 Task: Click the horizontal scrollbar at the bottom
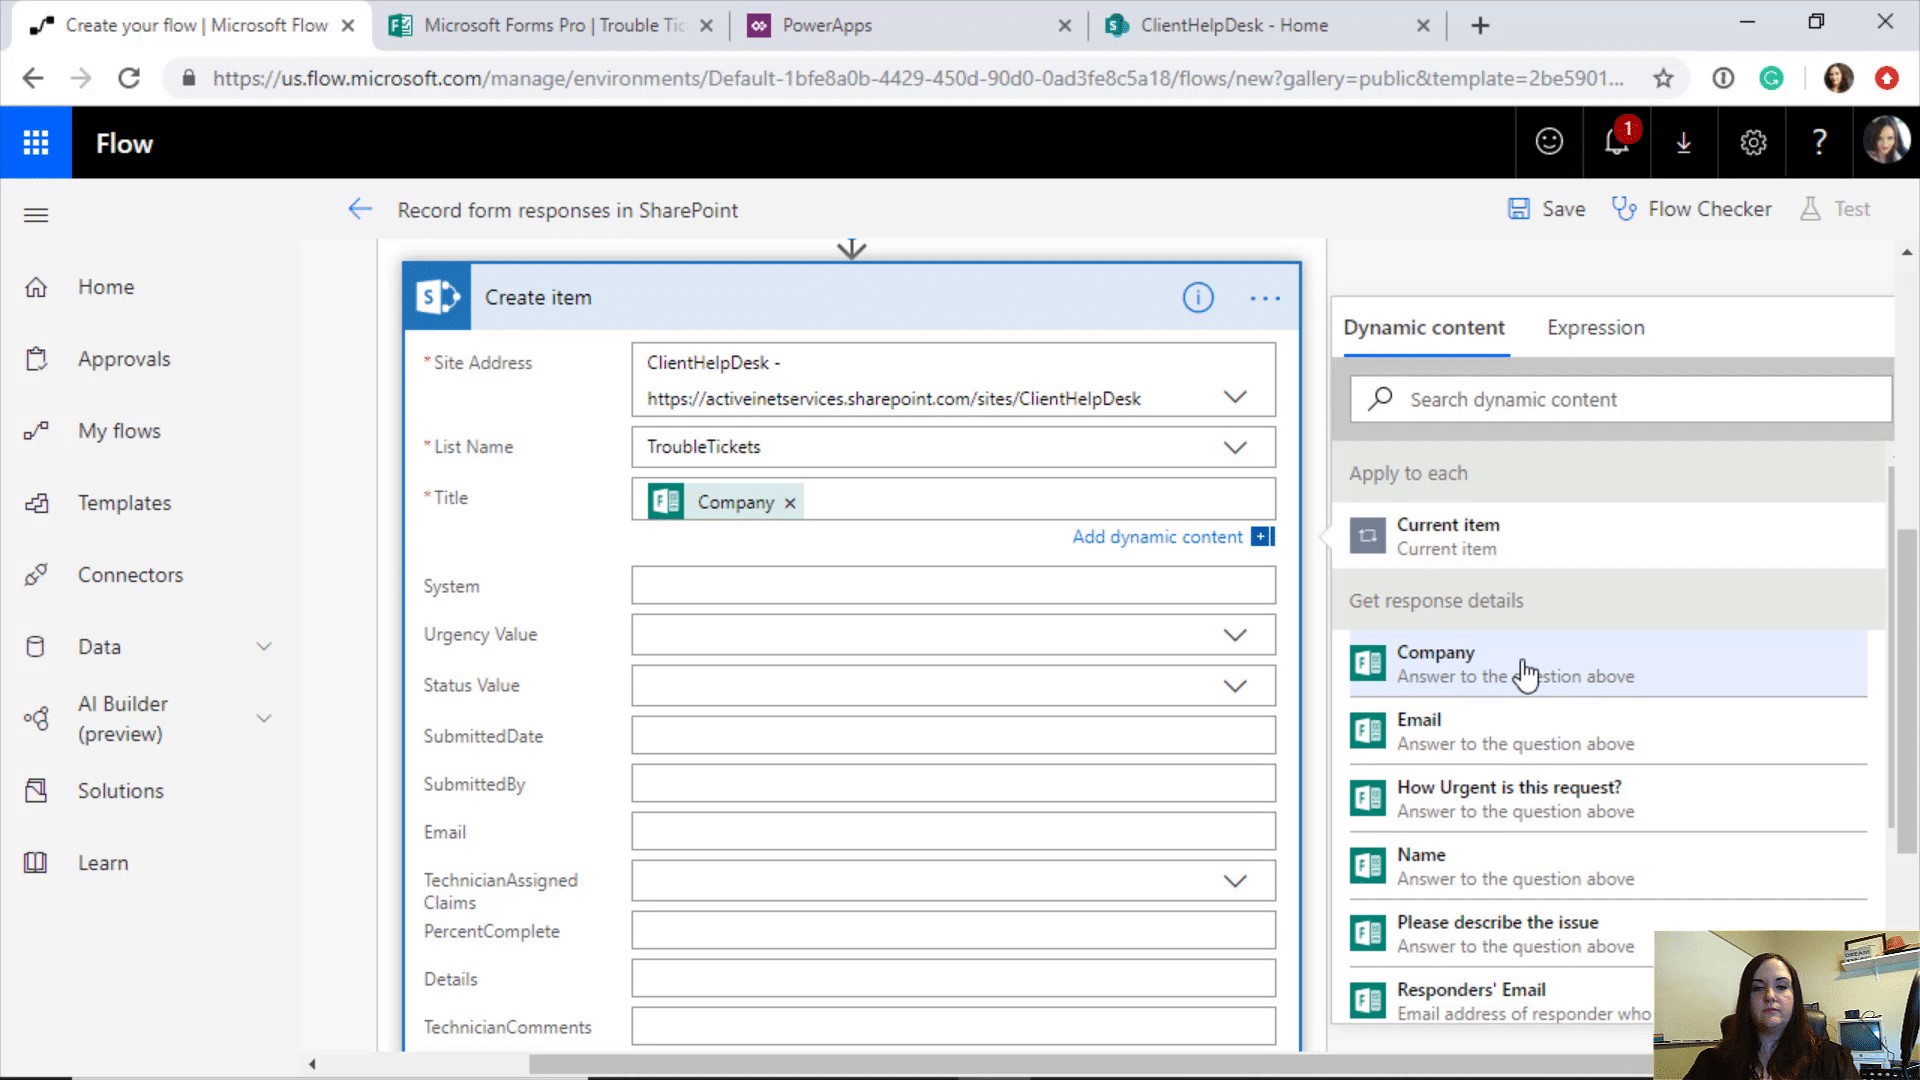pos(1090,1064)
